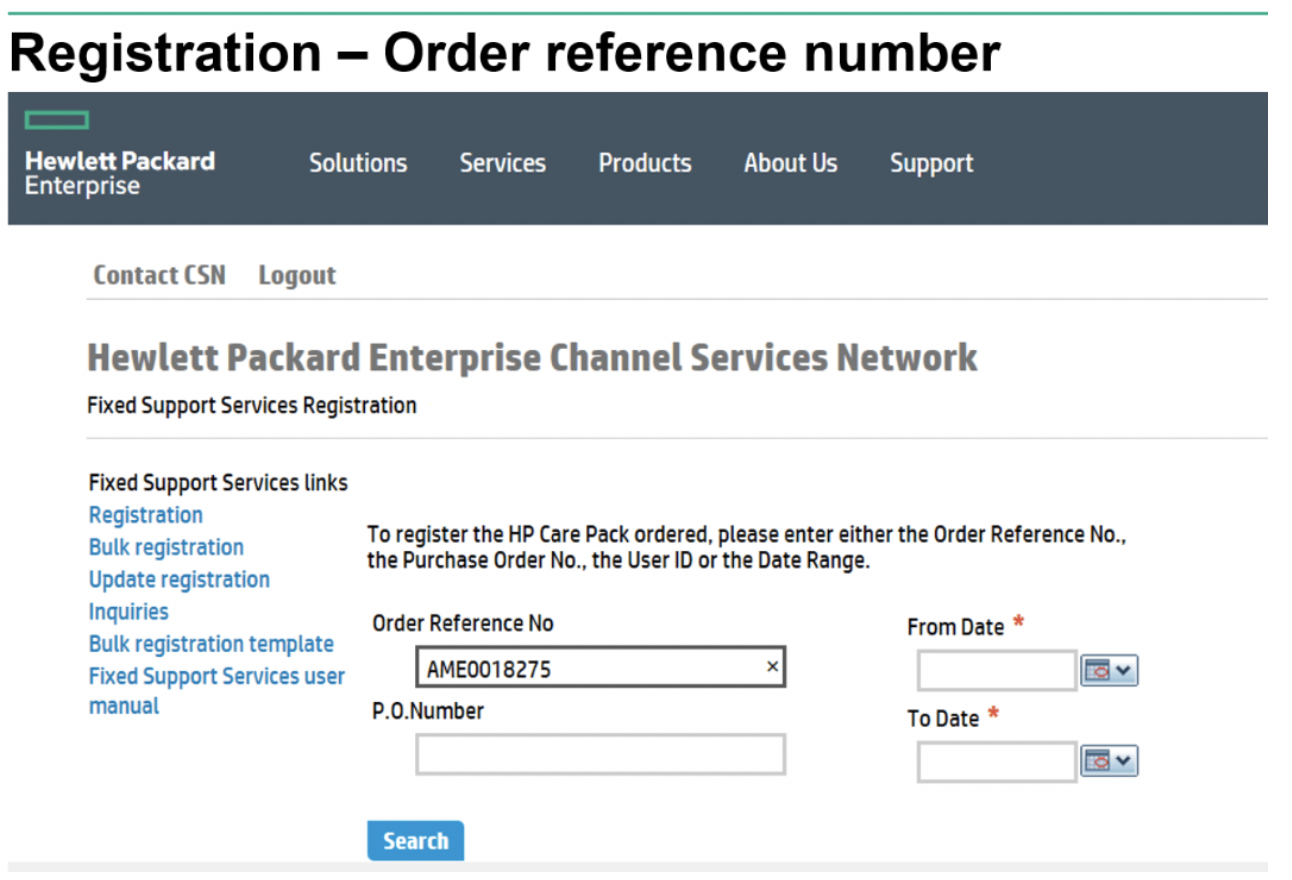Open the Update registration link

[179, 579]
